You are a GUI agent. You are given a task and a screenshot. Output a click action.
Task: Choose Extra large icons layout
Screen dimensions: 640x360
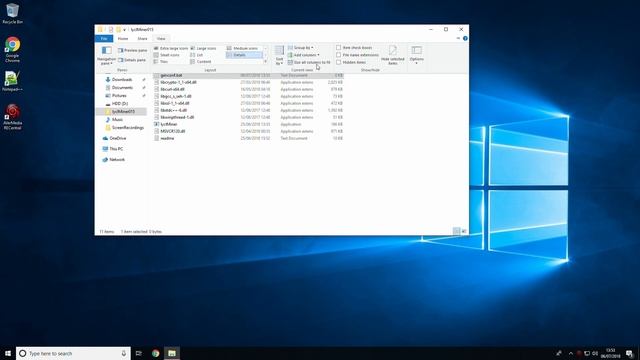pos(171,48)
